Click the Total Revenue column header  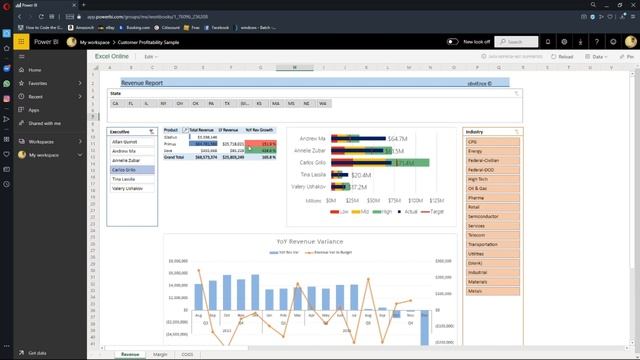coord(201,130)
